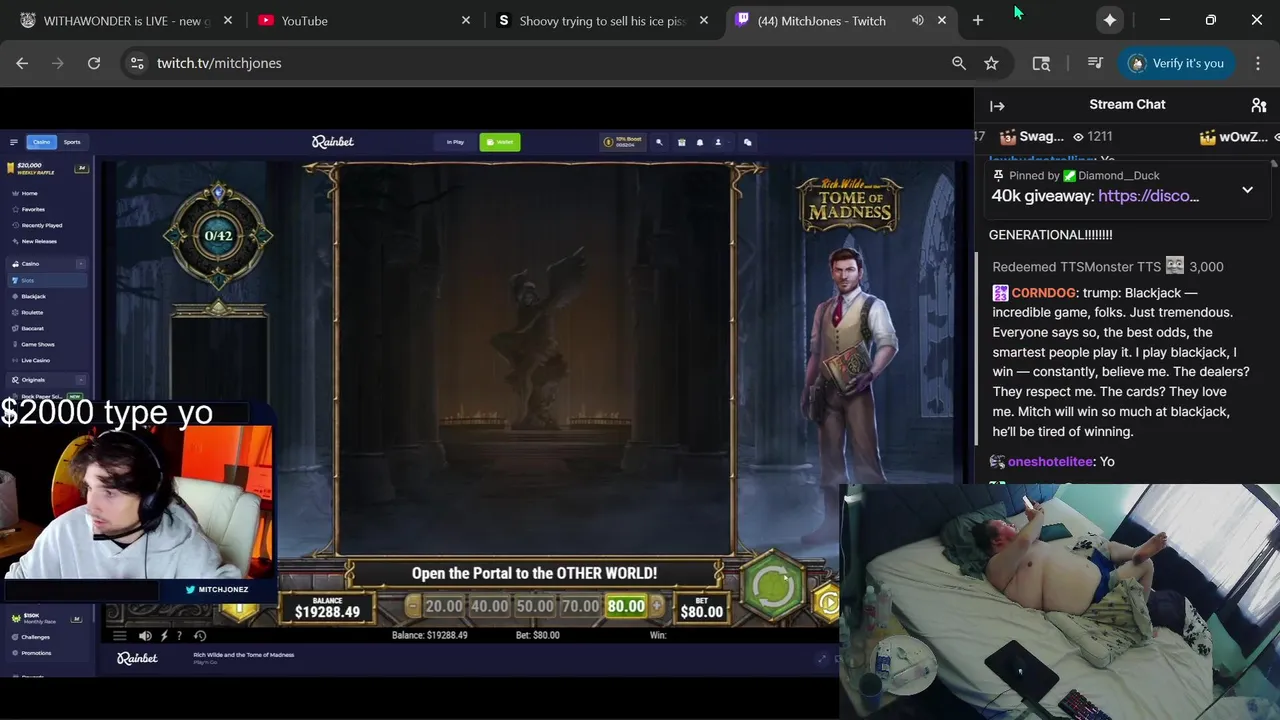Screen dimensions: 1280x720
Task: Switch to the Shoovy browser tab
Action: click(603, 20)
